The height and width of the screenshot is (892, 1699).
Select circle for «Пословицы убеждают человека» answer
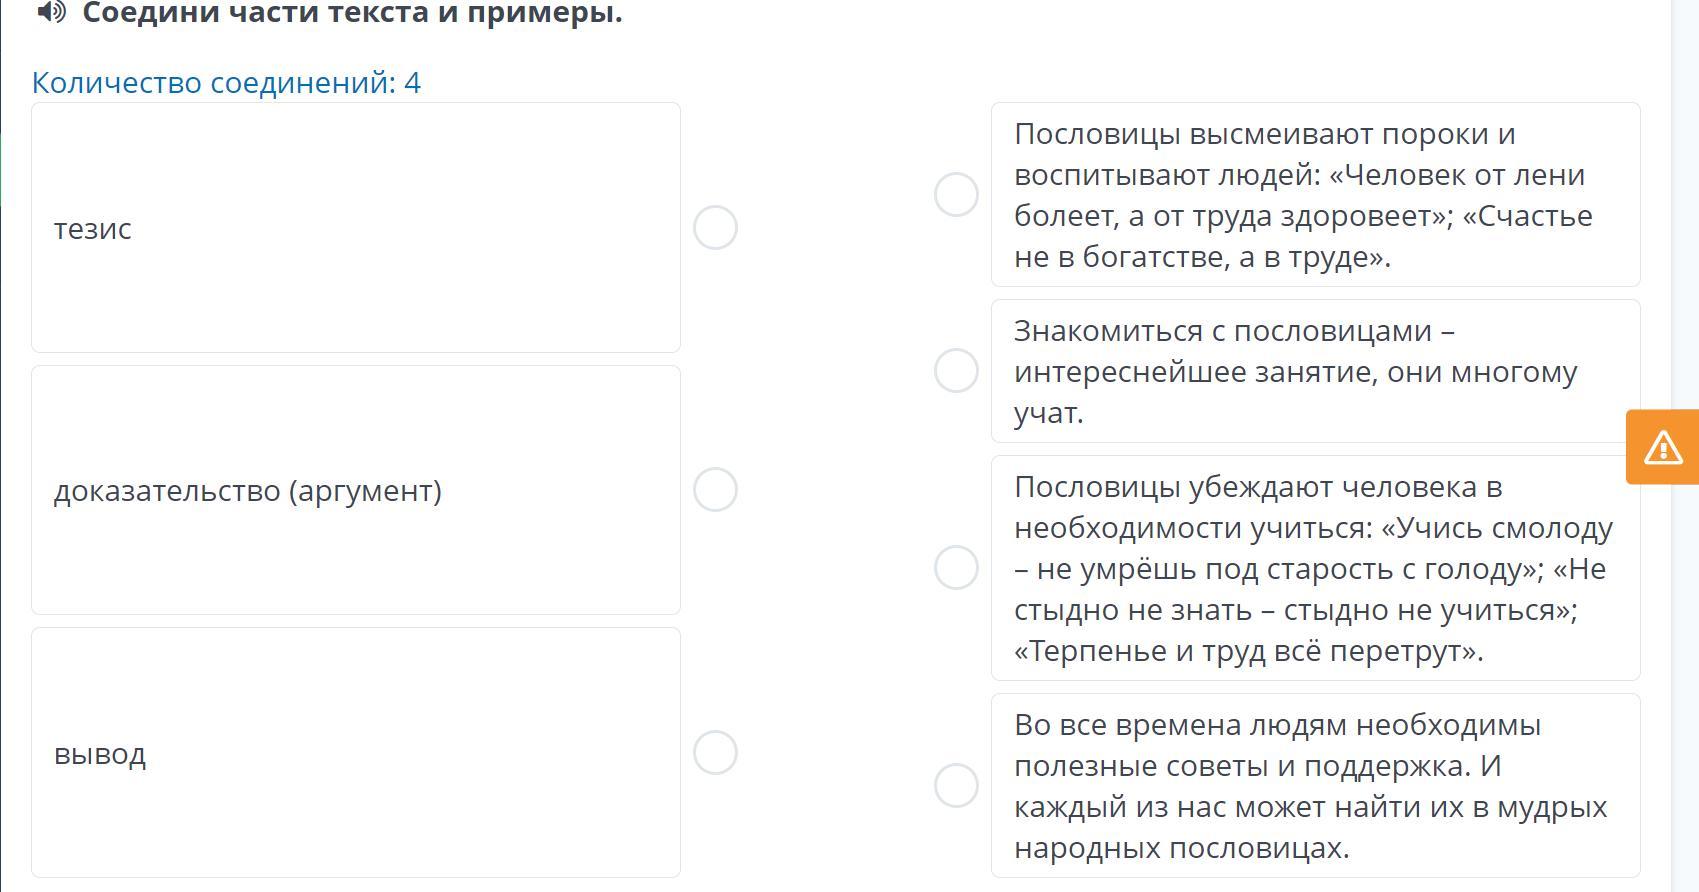[956, 568]
